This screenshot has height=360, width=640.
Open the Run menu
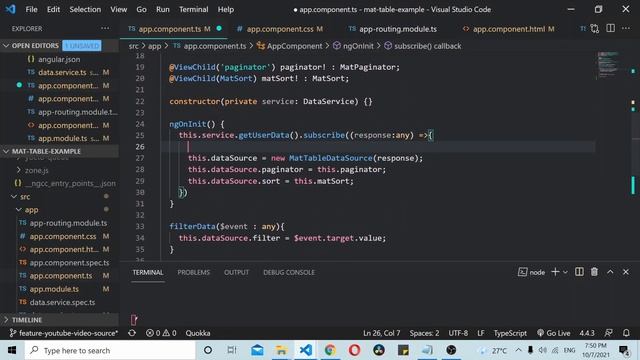162,9
